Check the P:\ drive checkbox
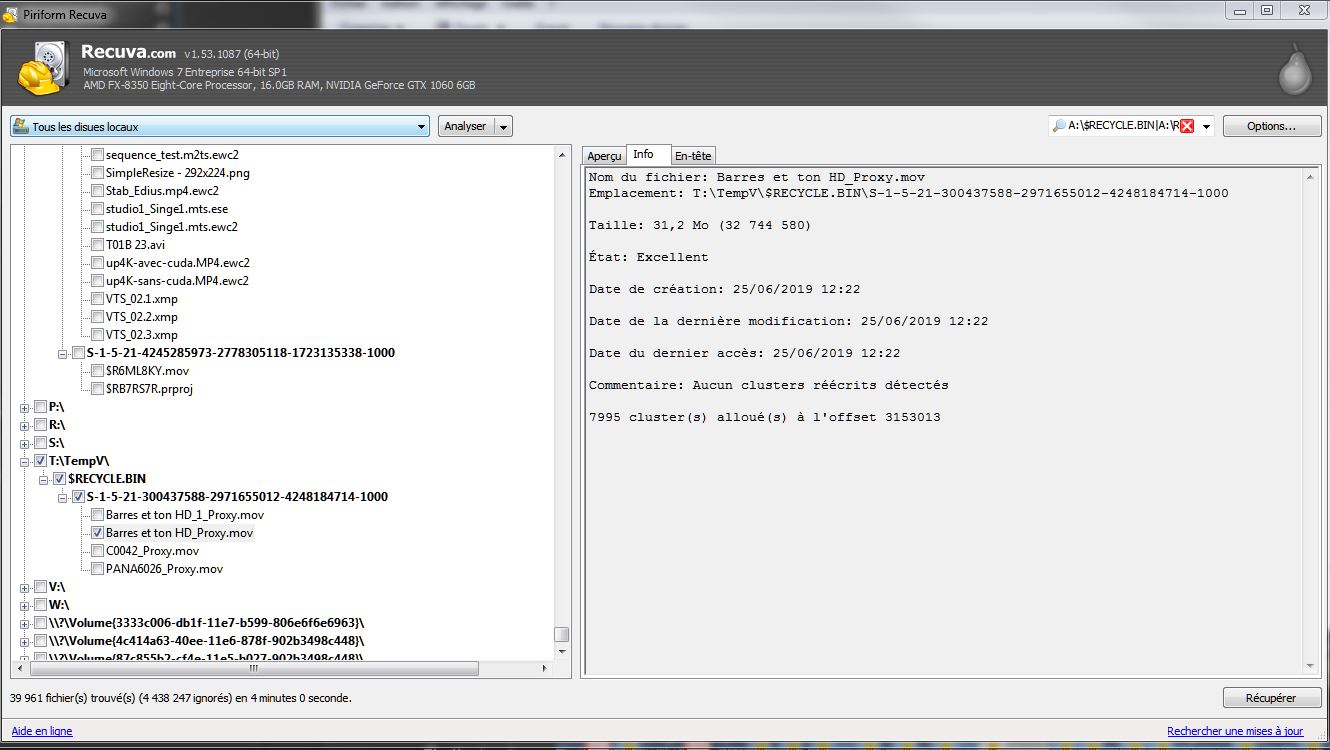The width and height of the screenshot is (1330, 750). click(40, 407)
